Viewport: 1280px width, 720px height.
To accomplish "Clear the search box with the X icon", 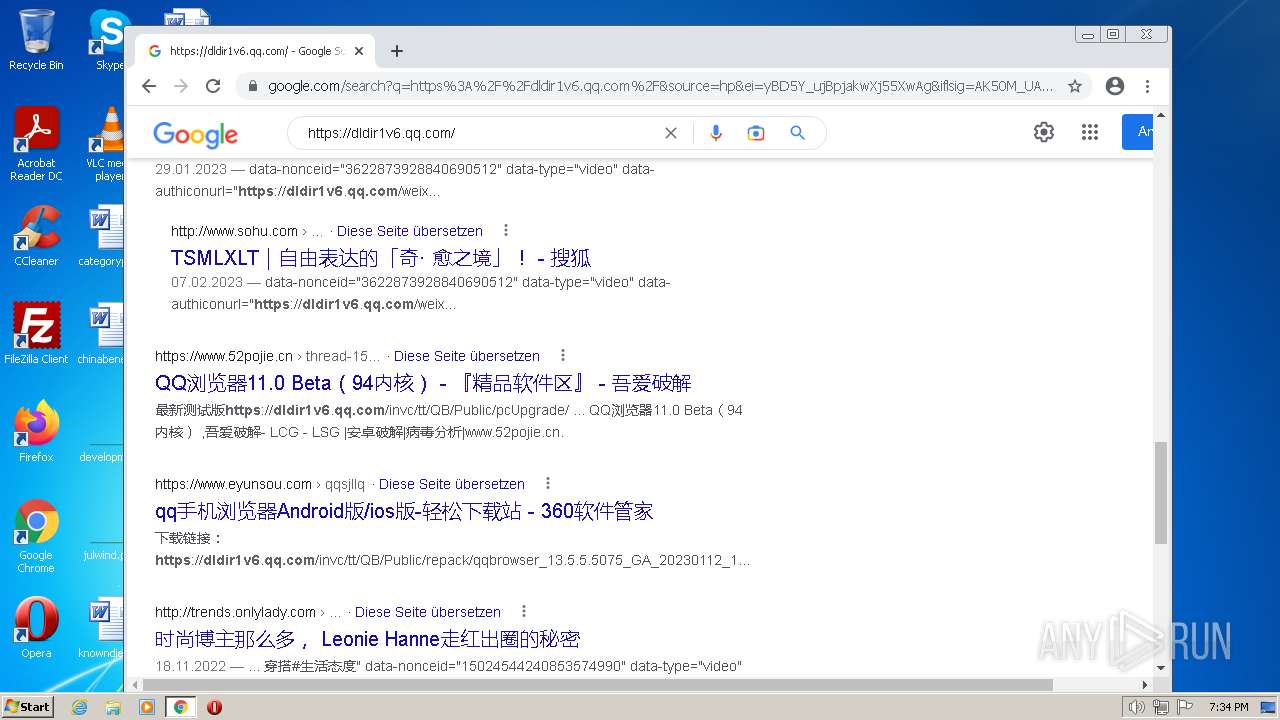I will [671, 133].
